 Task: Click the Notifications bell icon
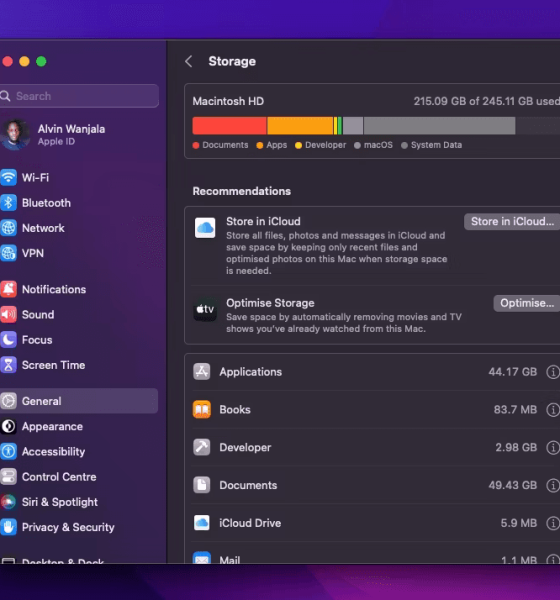[x=8, y=289]
